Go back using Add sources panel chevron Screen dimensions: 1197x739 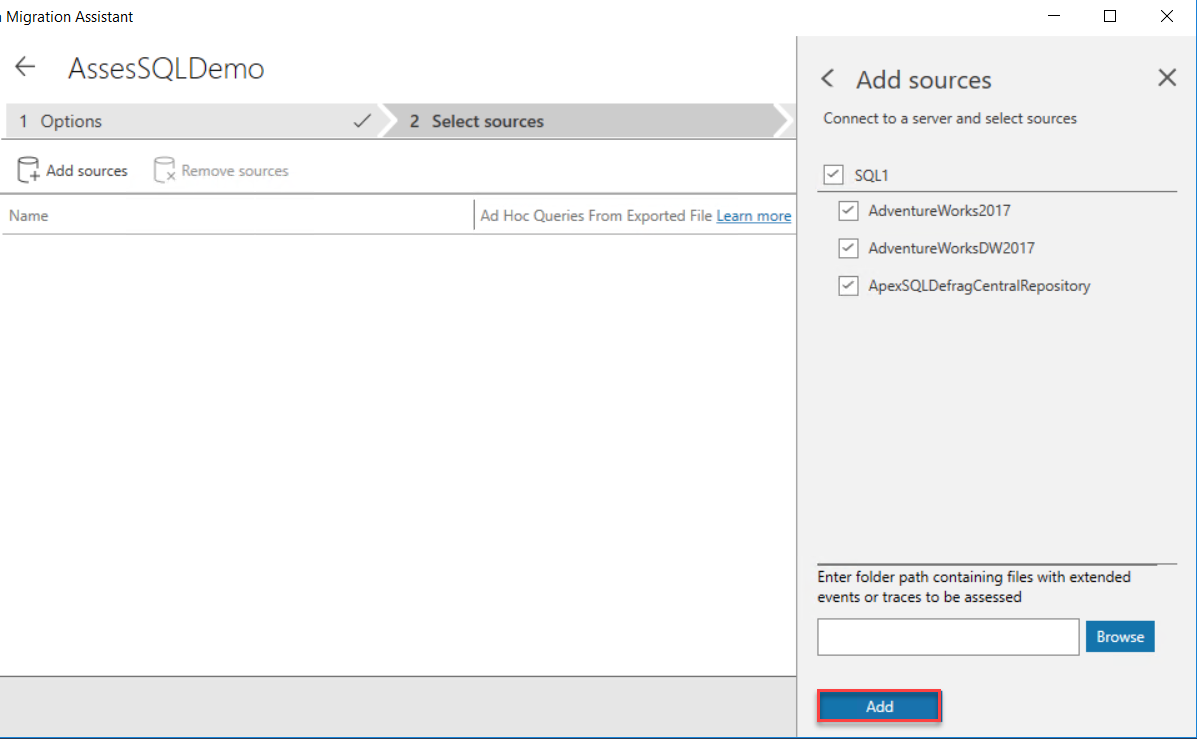[827, 79]
